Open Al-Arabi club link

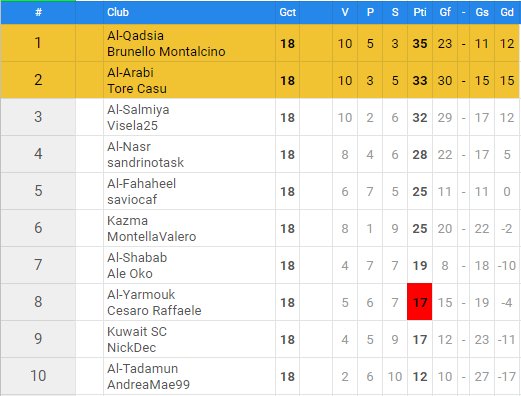(130, 72)
